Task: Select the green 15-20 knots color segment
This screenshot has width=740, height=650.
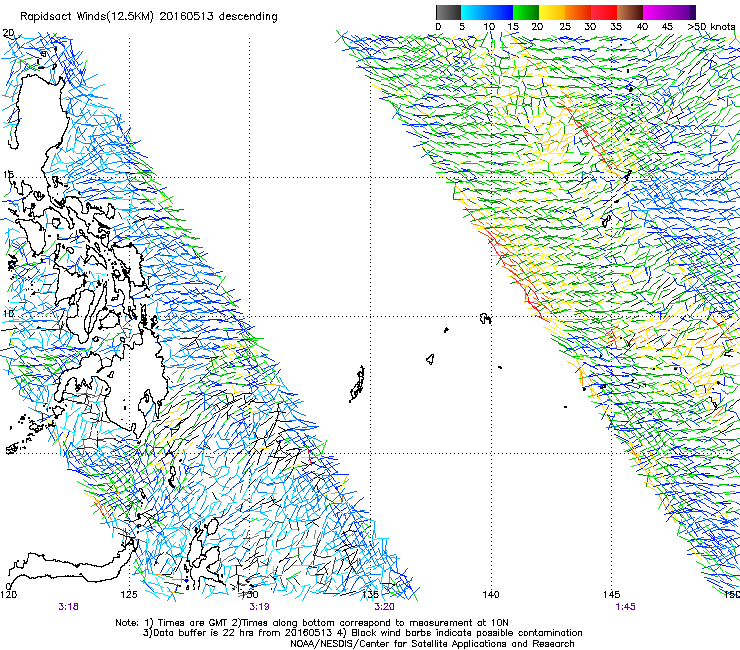Action: [526, 12]
